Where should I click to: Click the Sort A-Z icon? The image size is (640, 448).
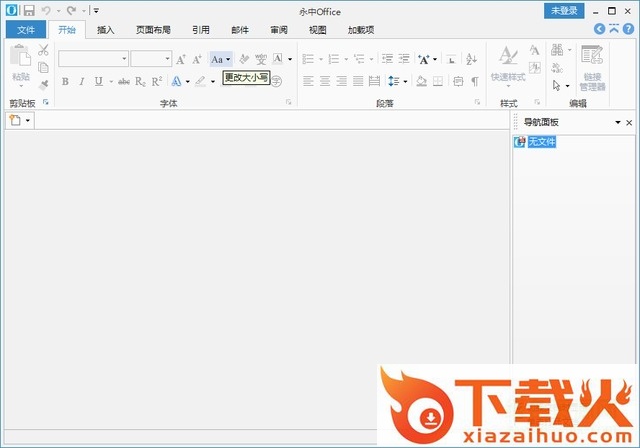tap(471, 59)
